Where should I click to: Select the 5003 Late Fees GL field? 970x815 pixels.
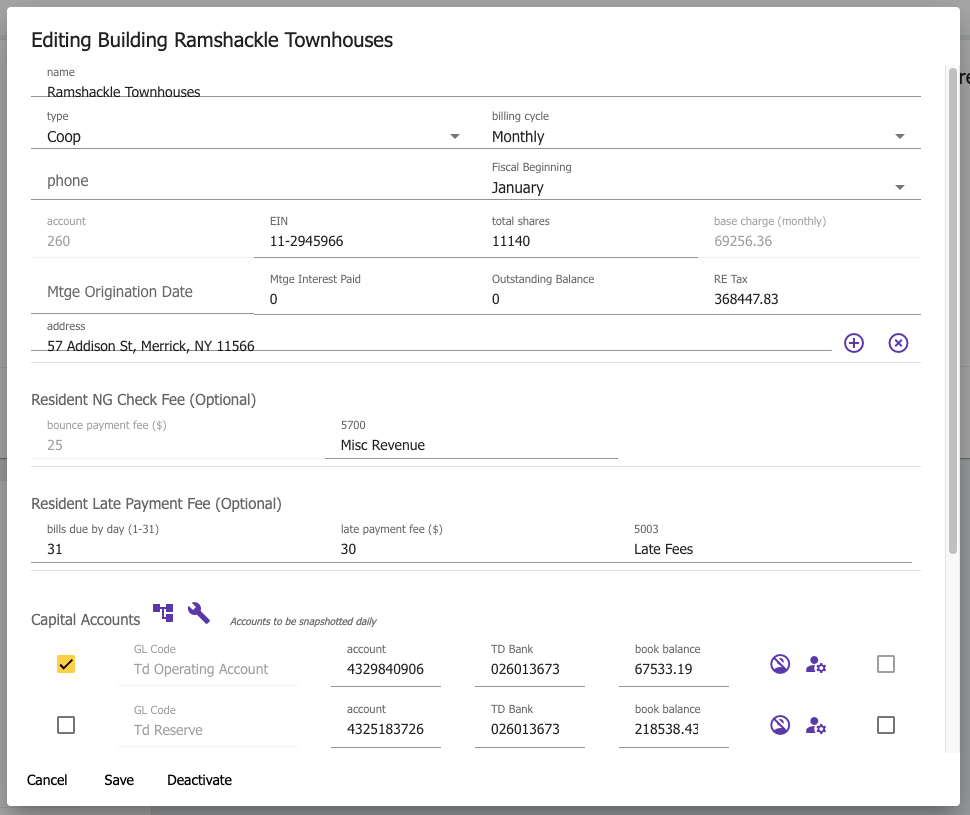(765, 542)
